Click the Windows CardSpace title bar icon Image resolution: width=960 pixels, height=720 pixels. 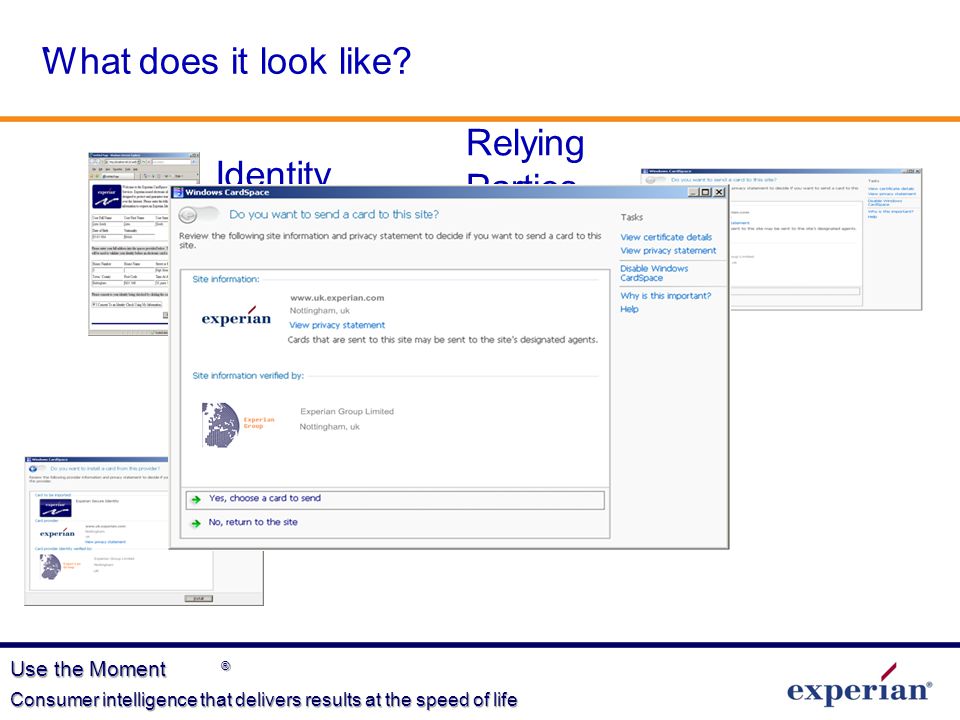pyautogui.click(x=178, y=192)
